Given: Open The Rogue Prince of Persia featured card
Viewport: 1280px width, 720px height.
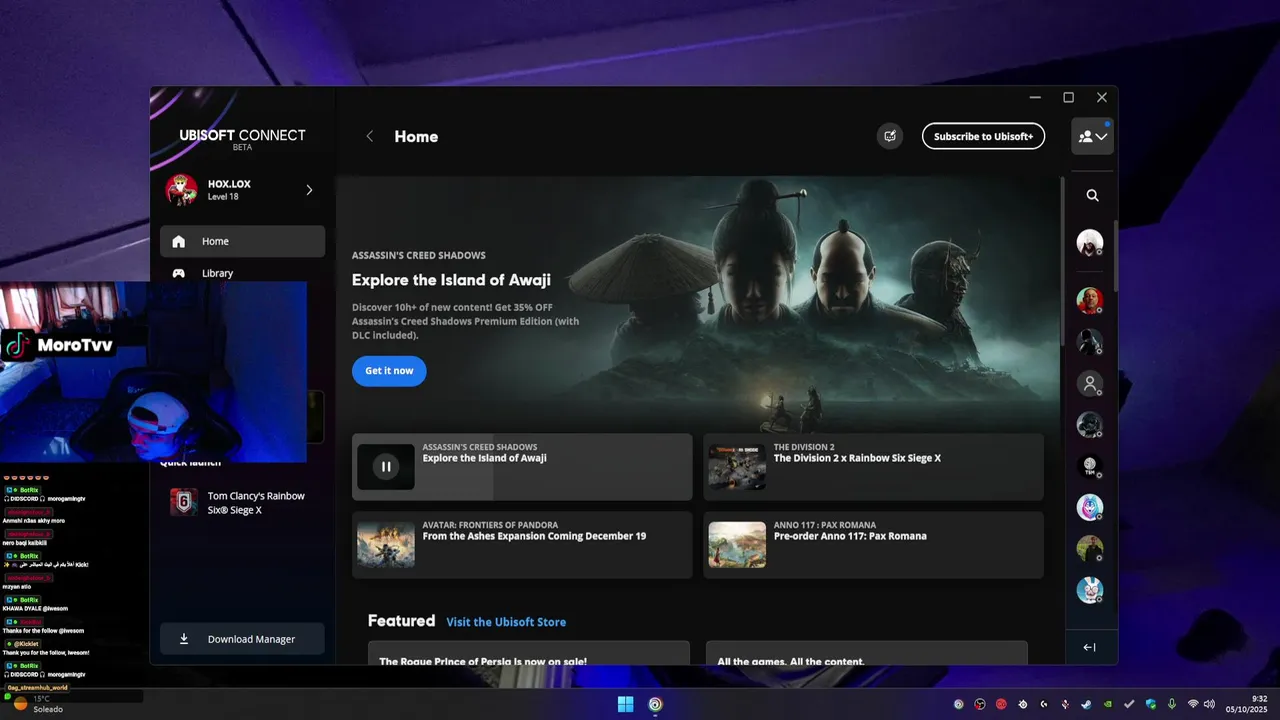Looking at the screenshot, I should (x=529, y=653).
